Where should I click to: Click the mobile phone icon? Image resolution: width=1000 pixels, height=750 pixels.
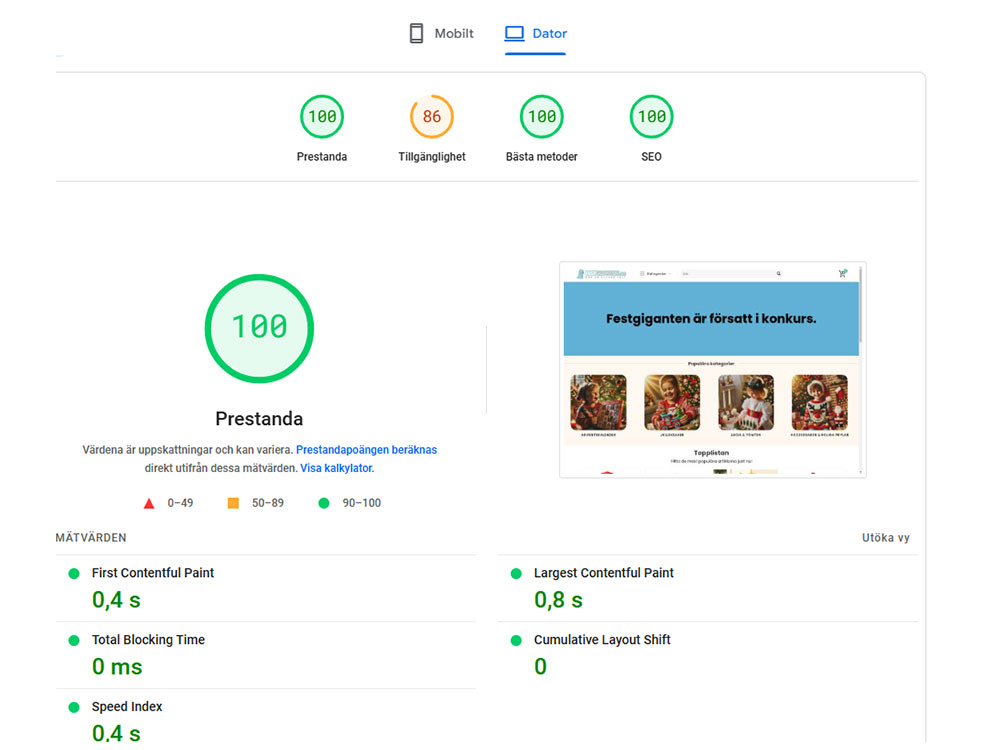[416, 33]
